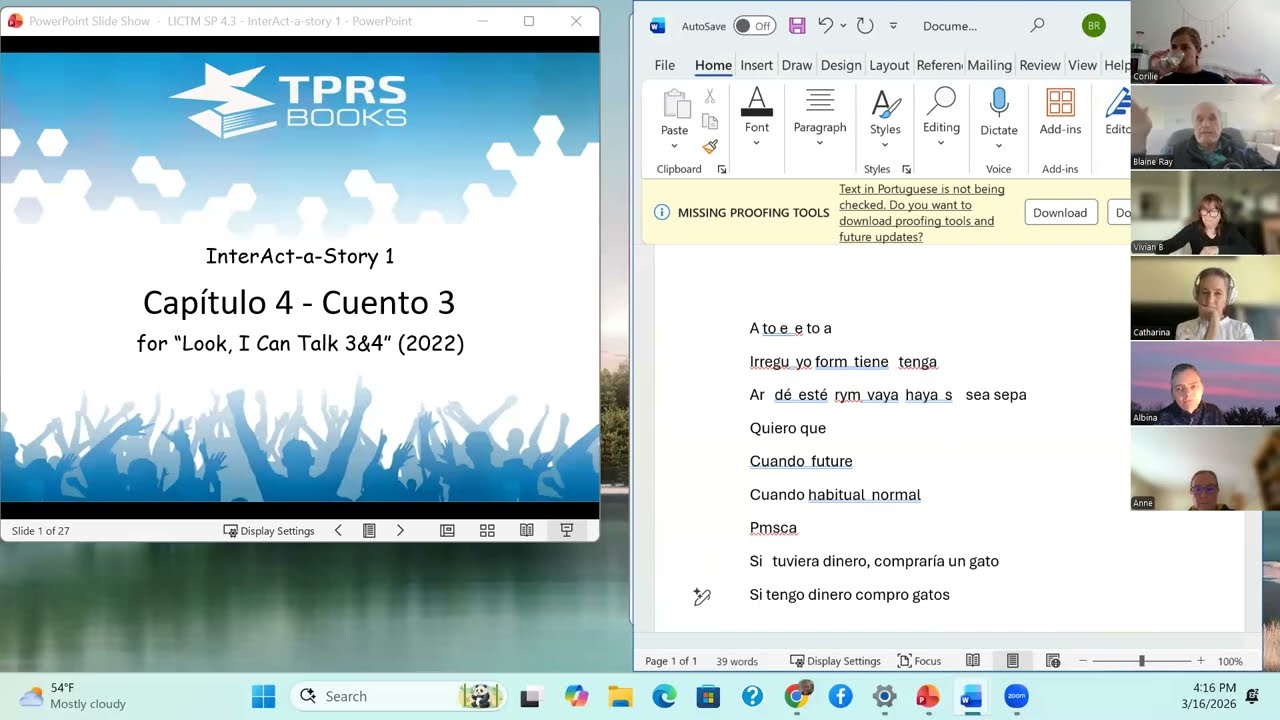Open the Windows Start menu

tap(263, 696)
